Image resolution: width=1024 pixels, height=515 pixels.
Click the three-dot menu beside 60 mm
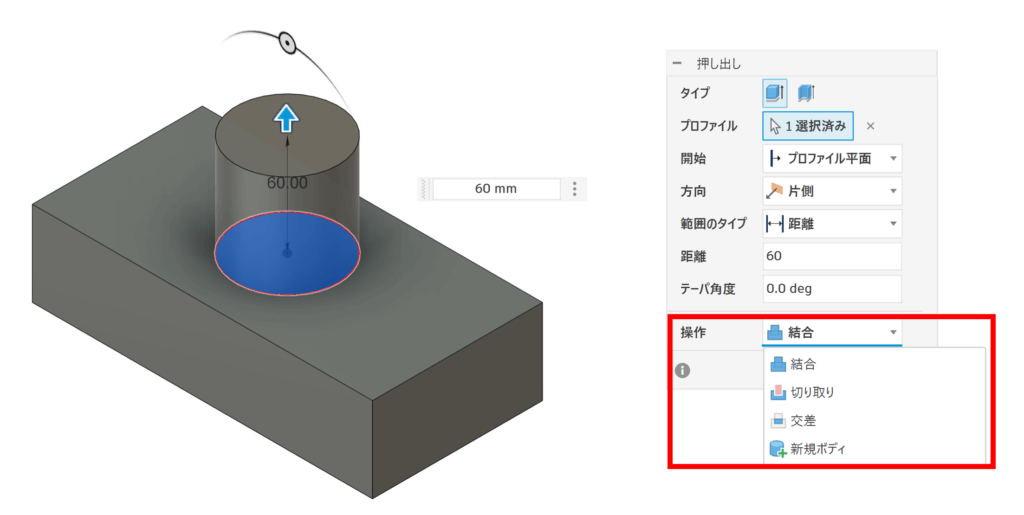pos(574,189)
